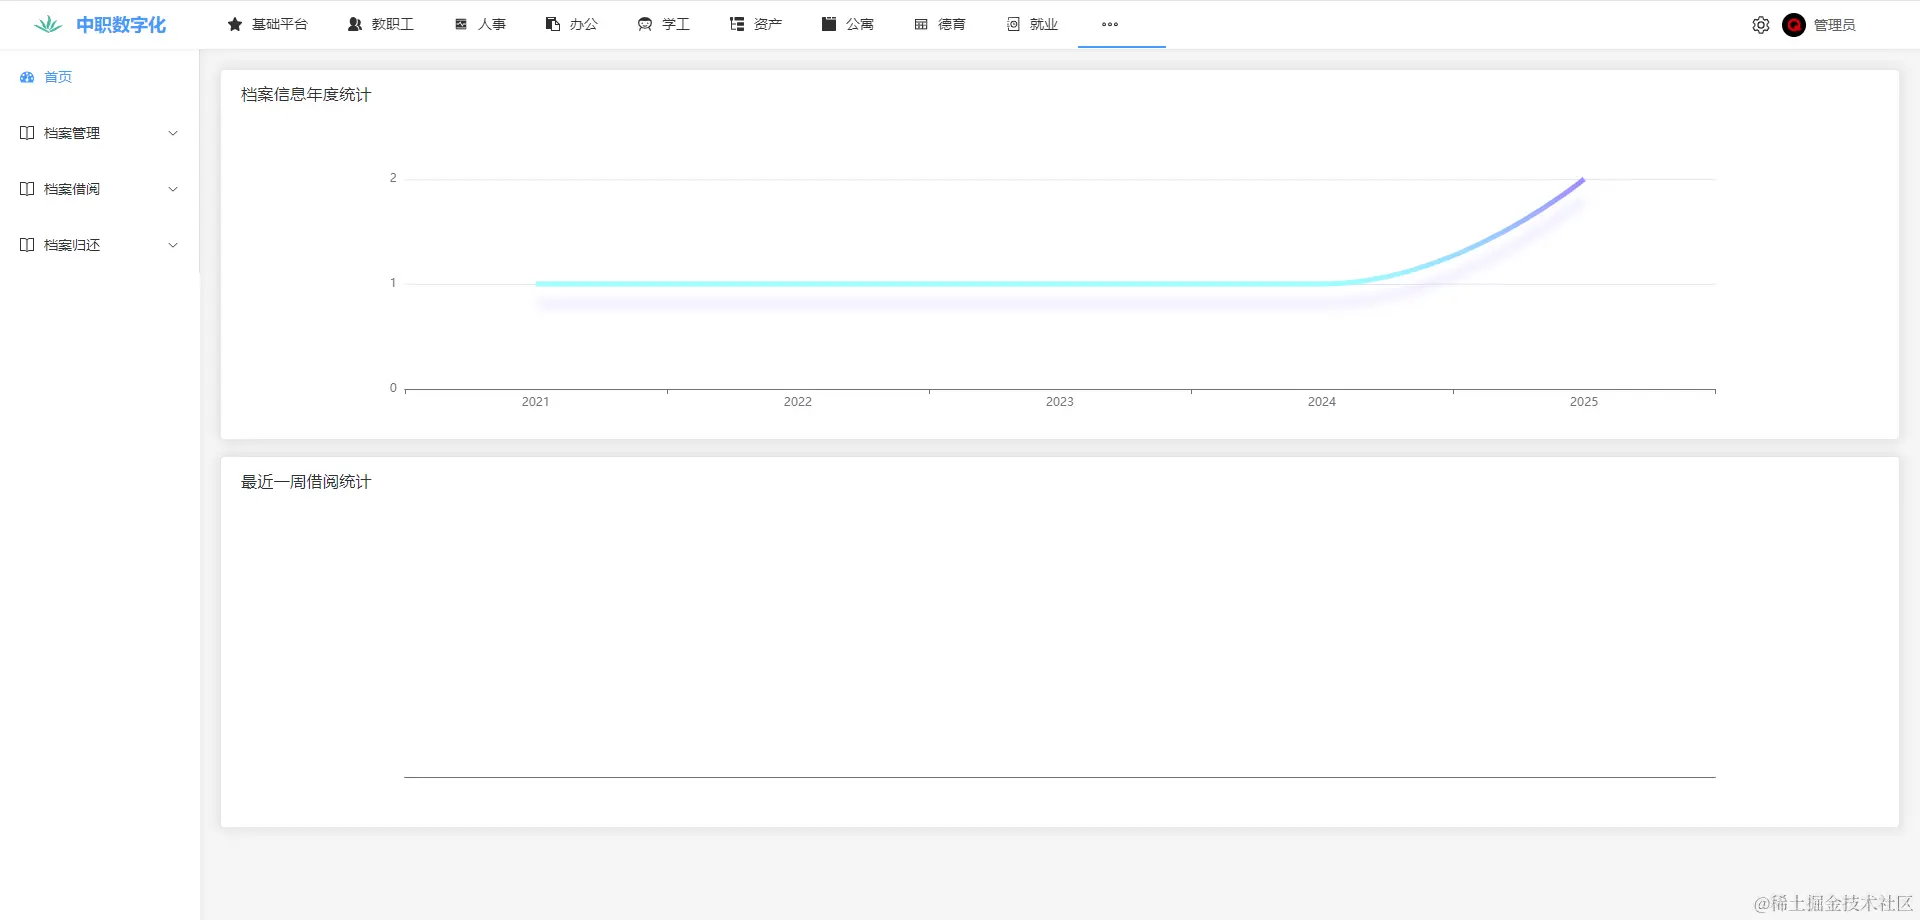1920x920 pixels.
Task: Click the 2025 x-axis label
Action: (x=1584, y=402)
